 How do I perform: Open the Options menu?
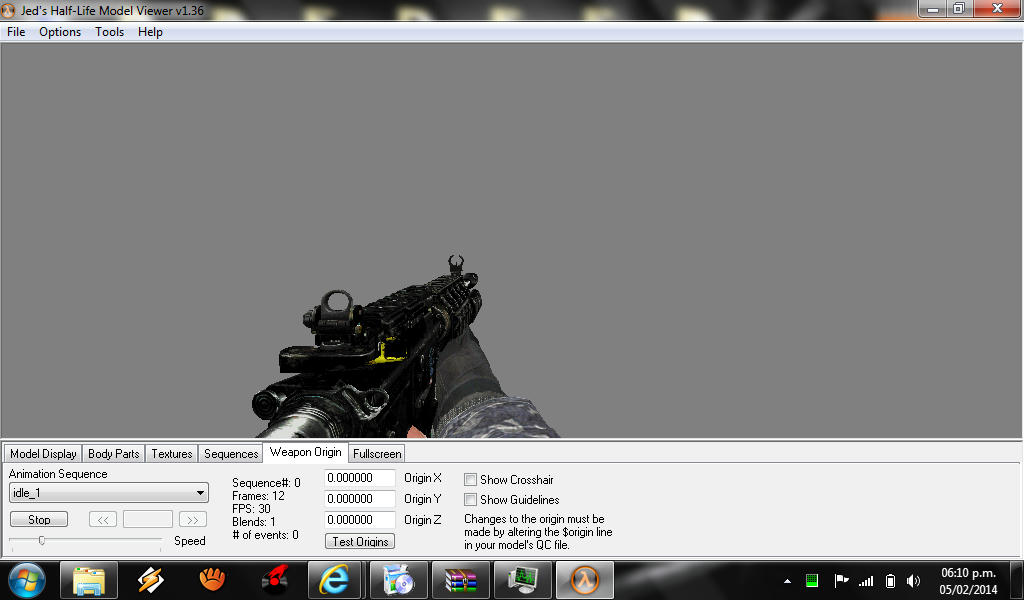[x=60, y=32]
